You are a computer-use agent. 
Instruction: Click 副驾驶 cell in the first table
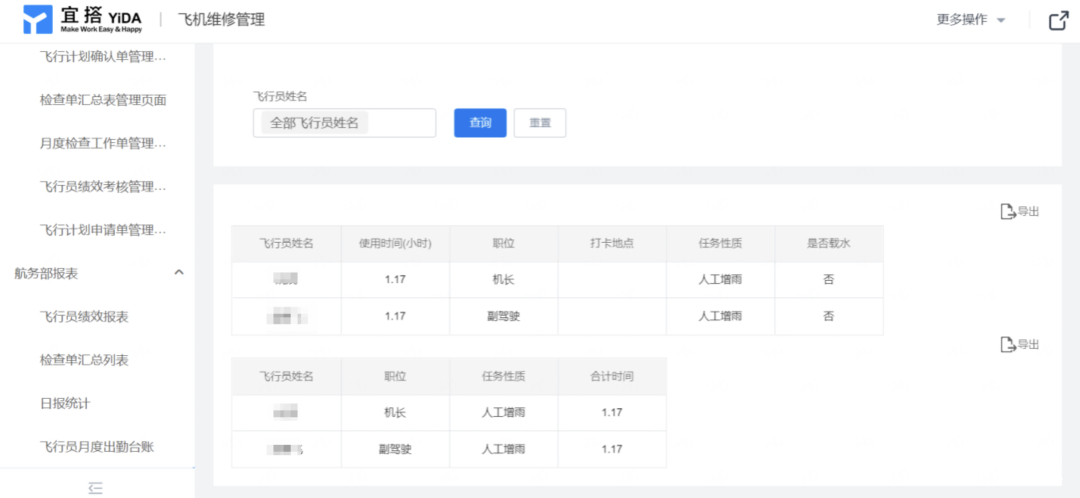click(503, 316)
